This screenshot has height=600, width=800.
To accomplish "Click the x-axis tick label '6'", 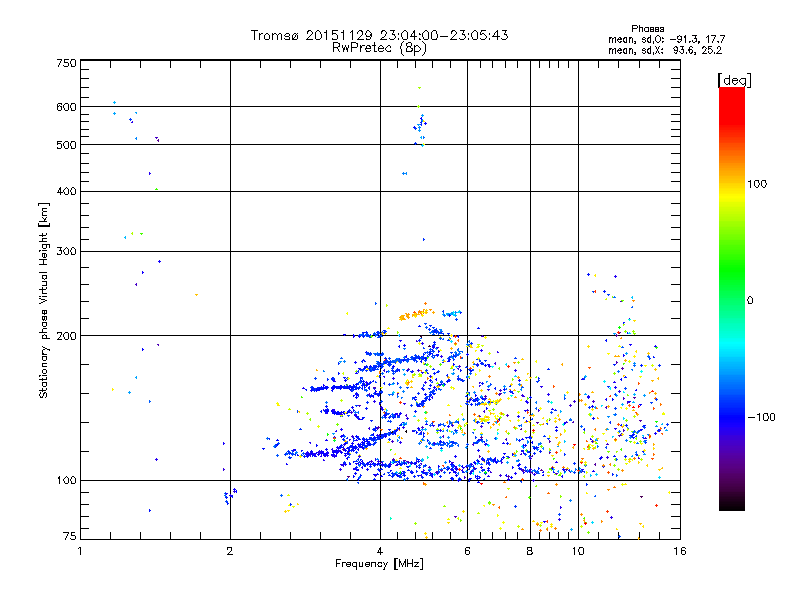I will [x=467, y=551].
